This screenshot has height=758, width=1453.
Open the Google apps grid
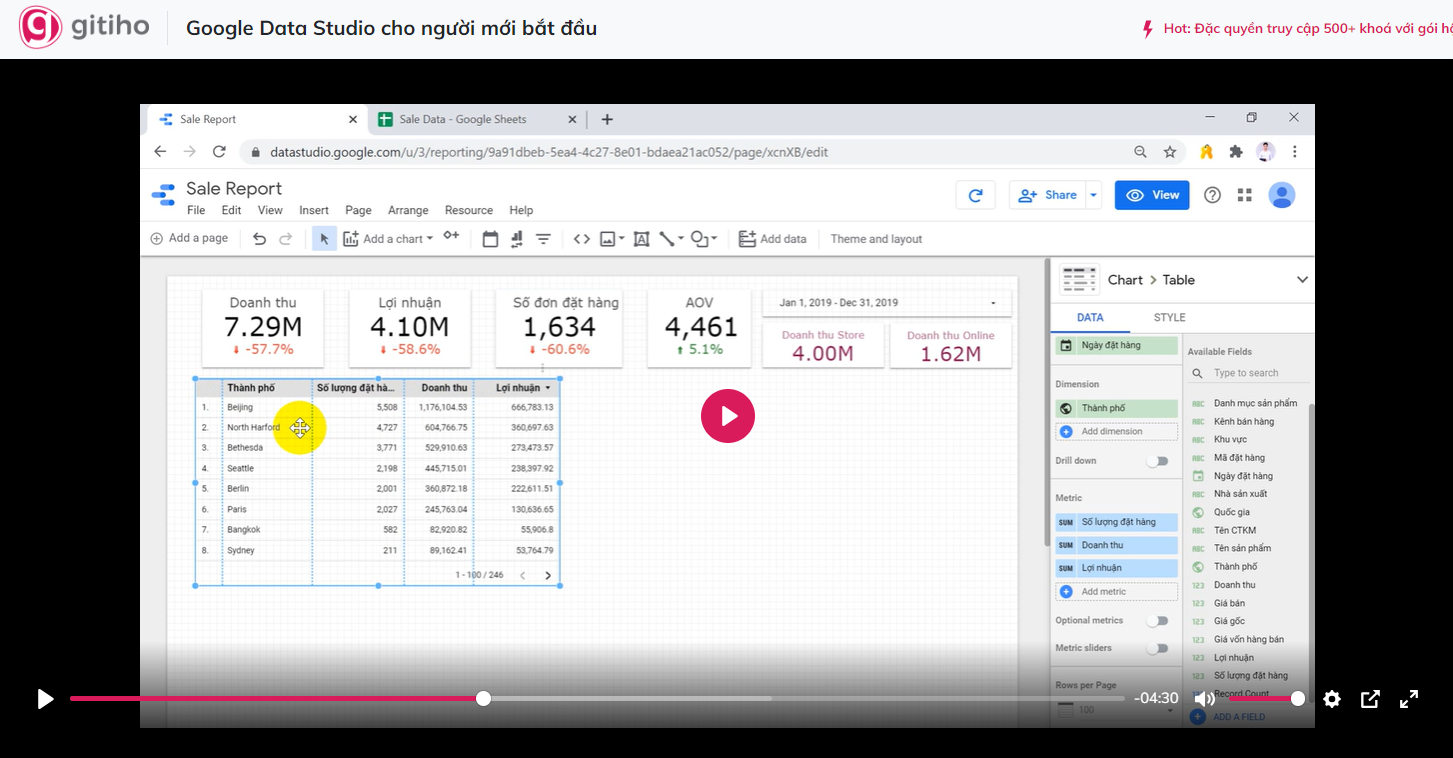(1245, 195)
